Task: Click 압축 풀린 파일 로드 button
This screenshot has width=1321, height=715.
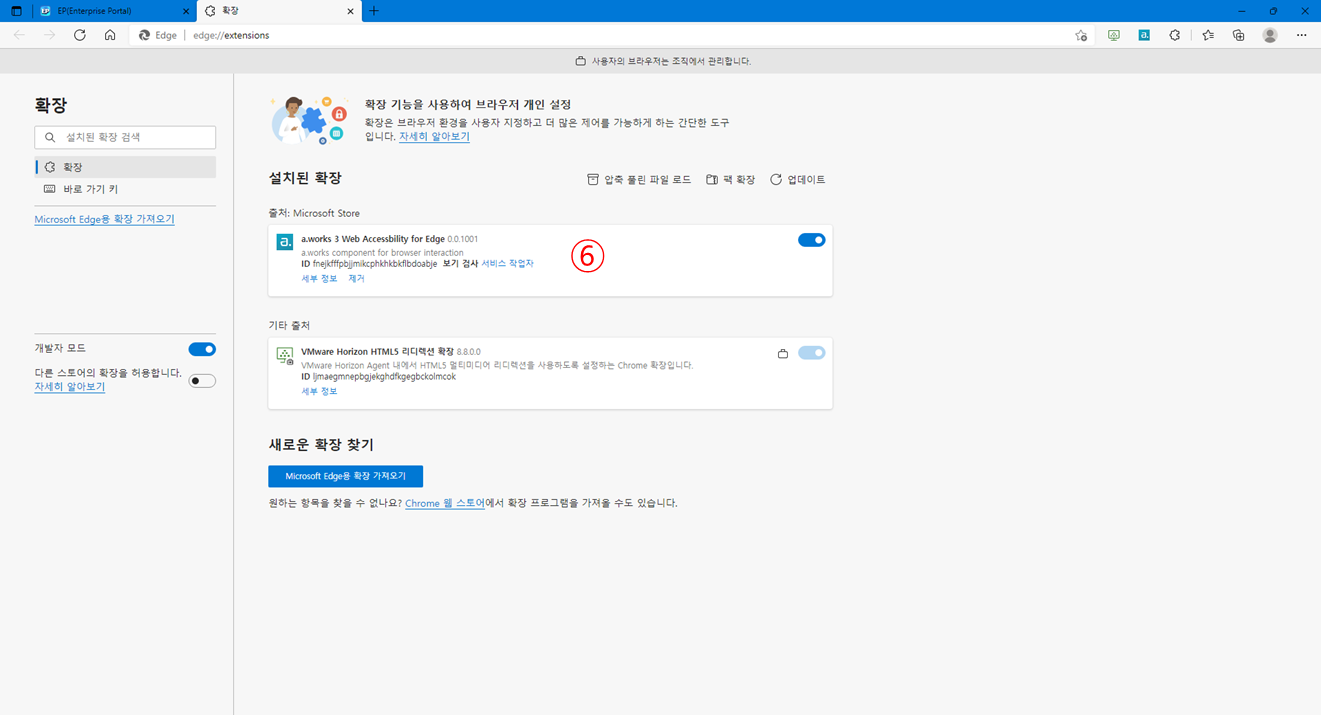Action: click(x=639, y=180)
